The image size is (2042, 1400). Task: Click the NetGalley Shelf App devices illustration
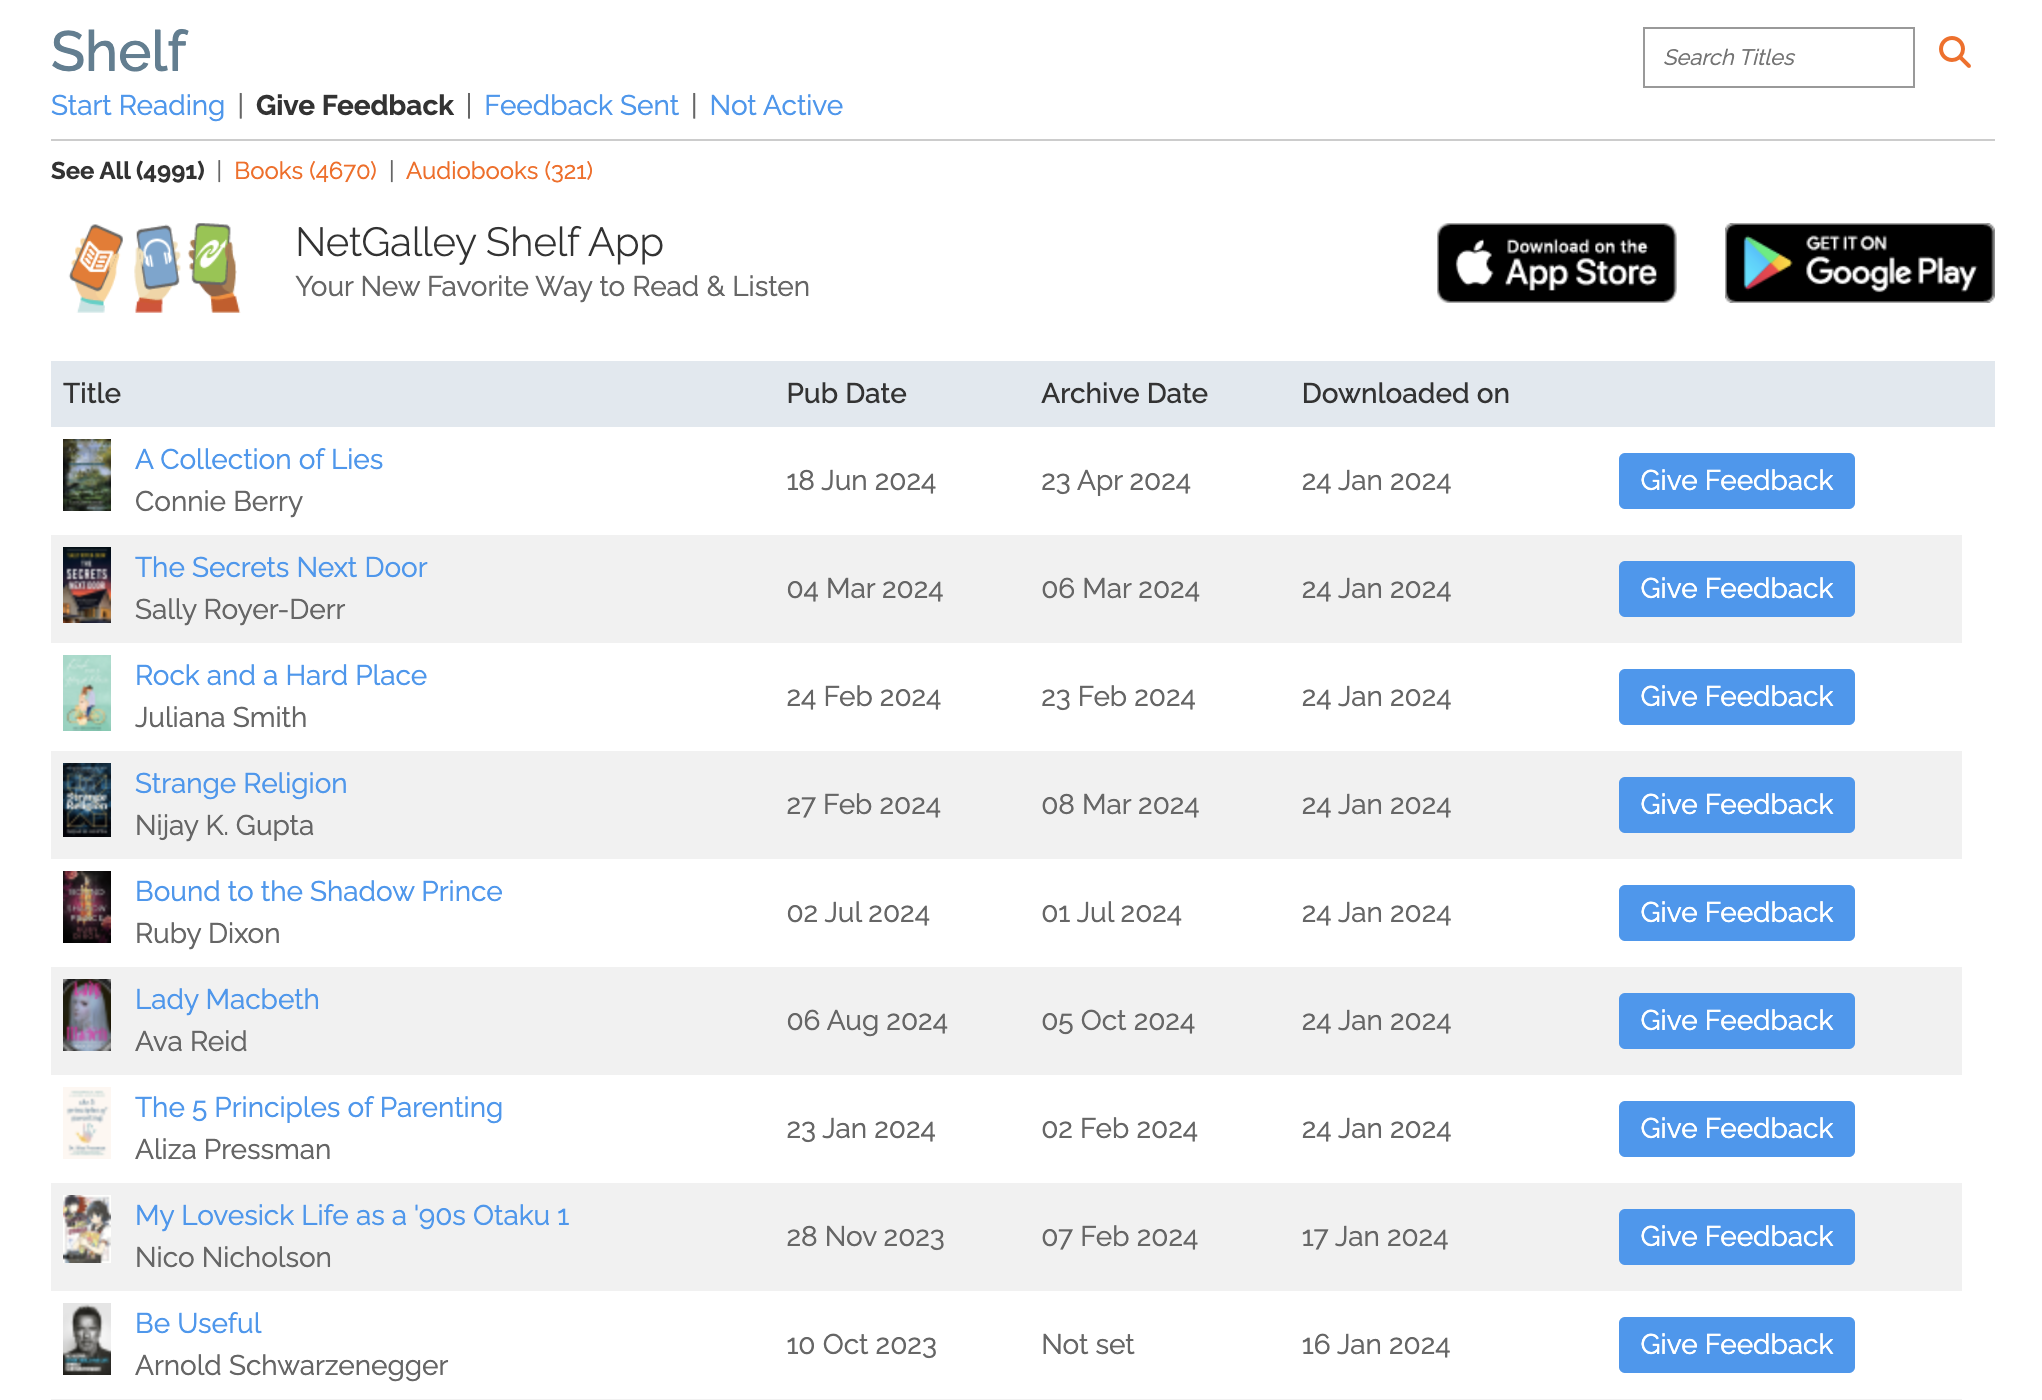155,267
